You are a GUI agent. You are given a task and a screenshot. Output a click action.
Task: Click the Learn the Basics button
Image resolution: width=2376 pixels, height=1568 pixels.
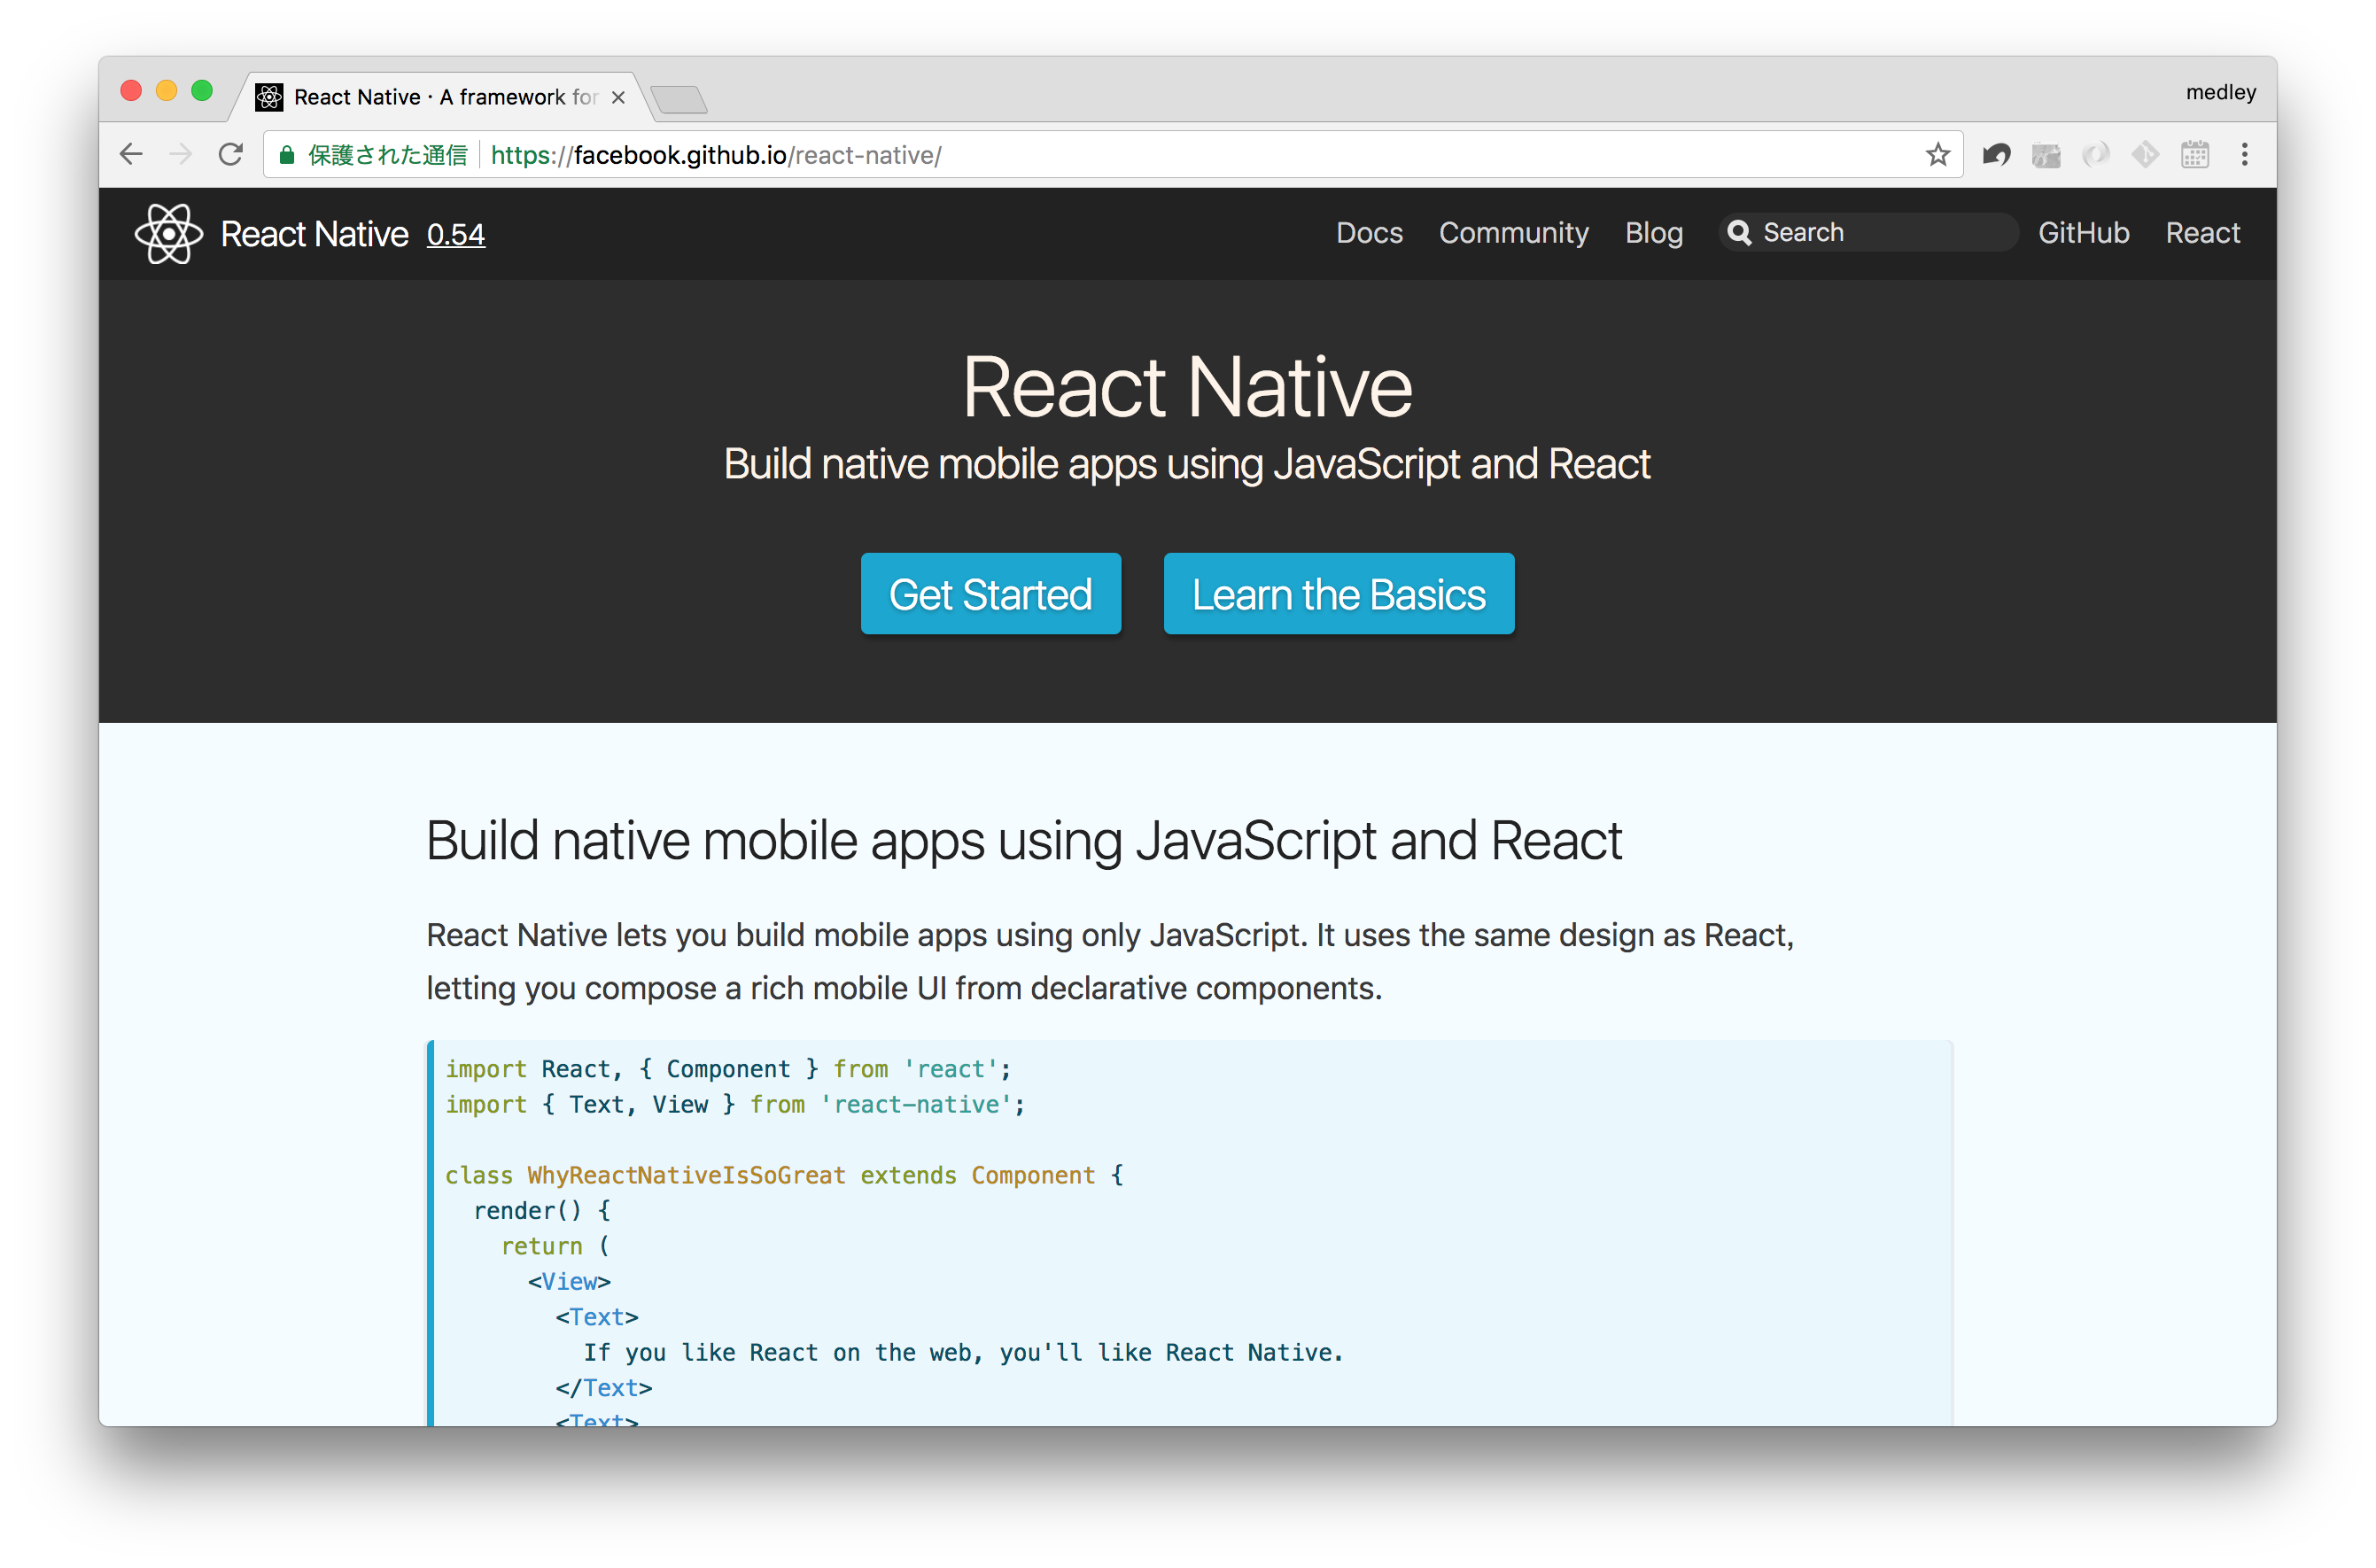(x=1338, y=594)
